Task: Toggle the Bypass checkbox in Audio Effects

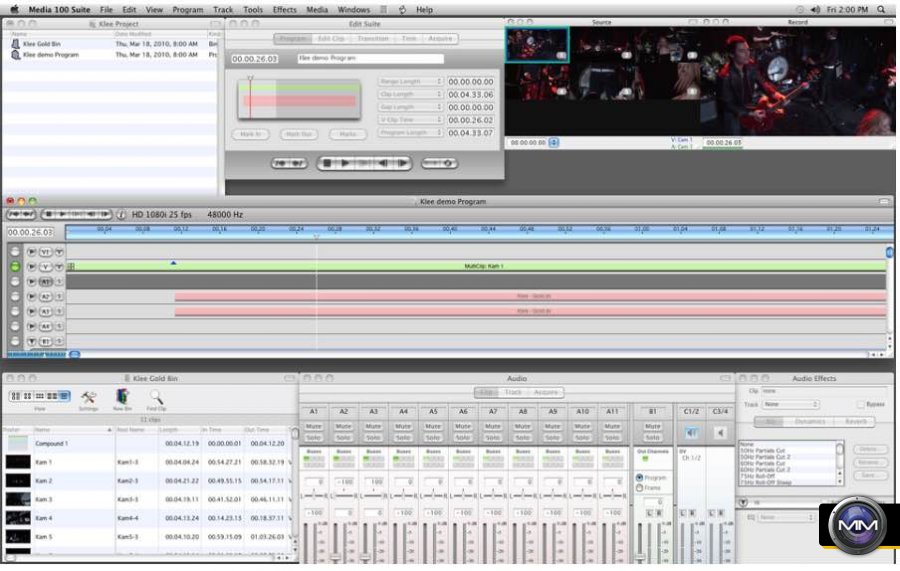Action: point(860,405)
